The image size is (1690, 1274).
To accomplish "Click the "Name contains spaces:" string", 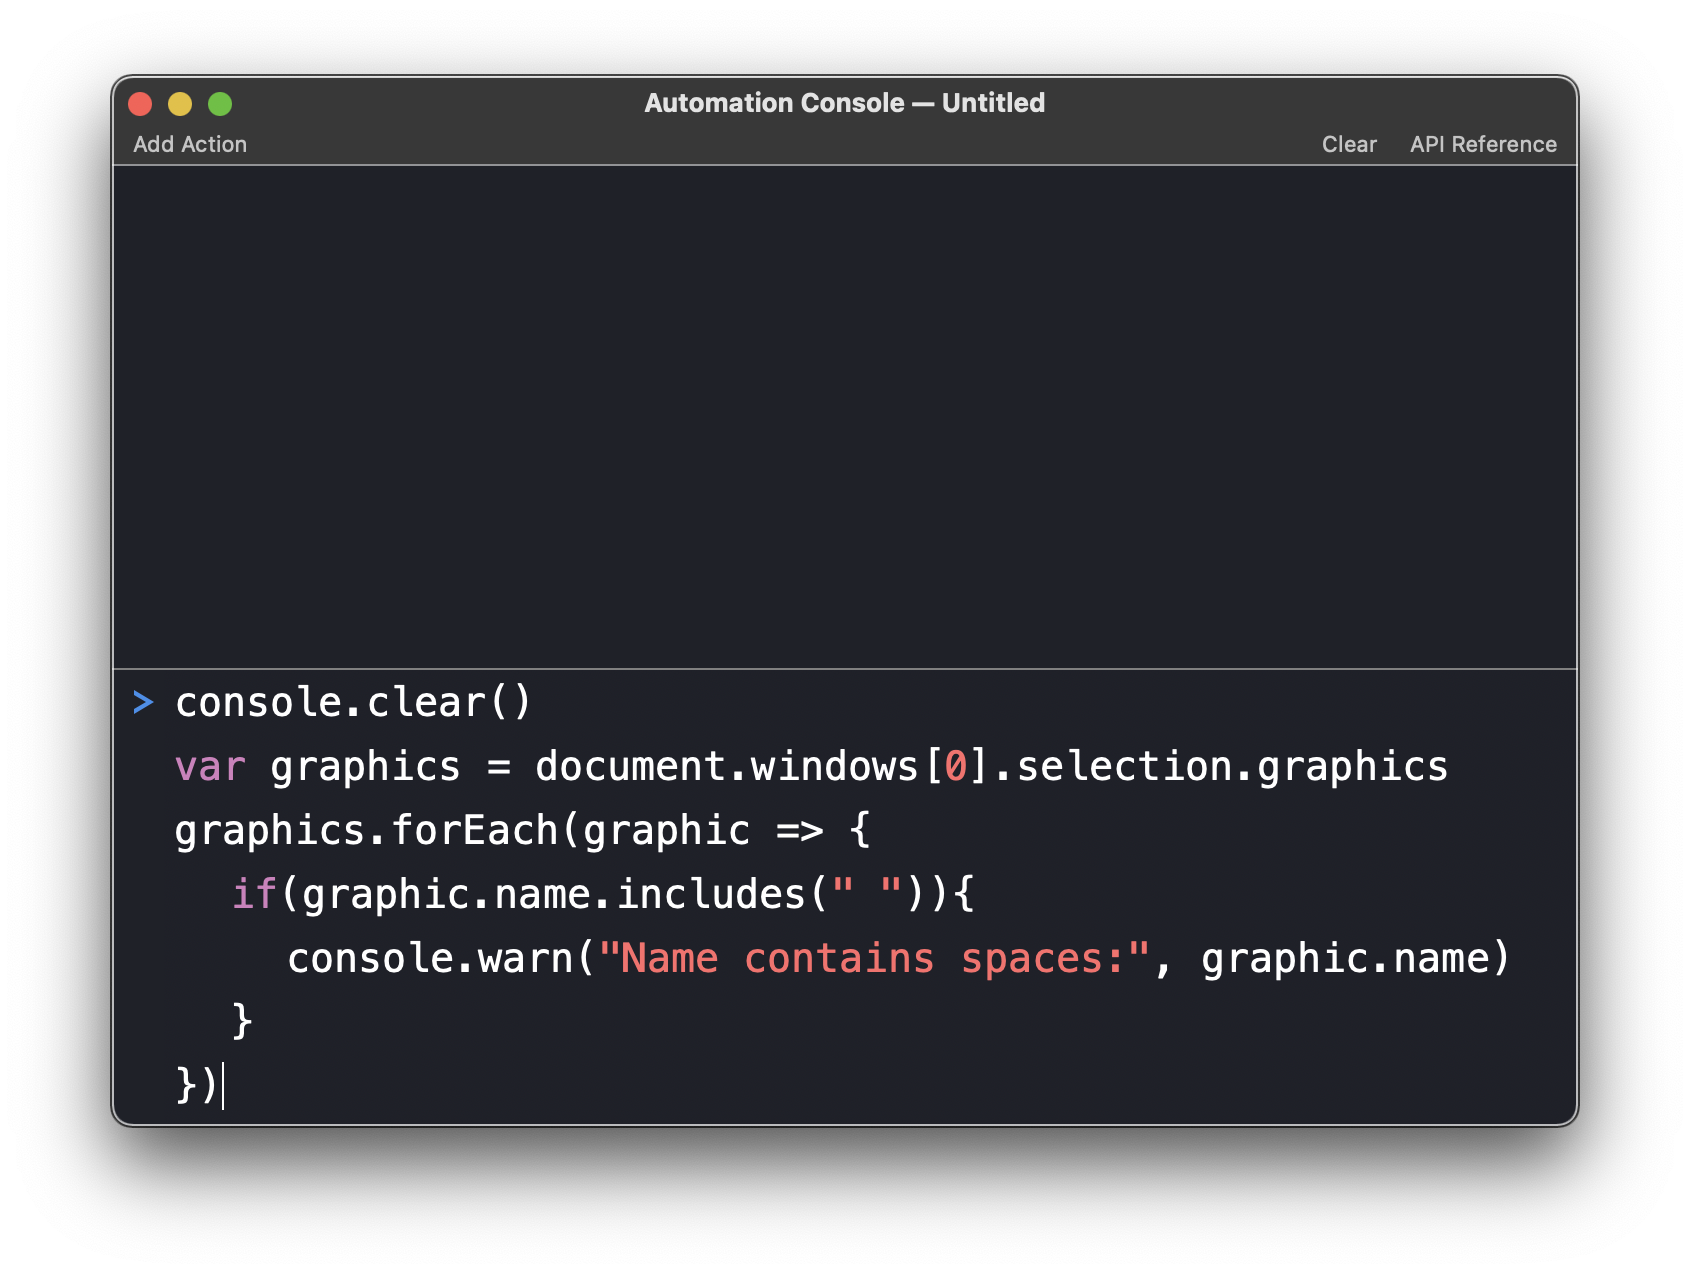I will click(x=874, y=958).
